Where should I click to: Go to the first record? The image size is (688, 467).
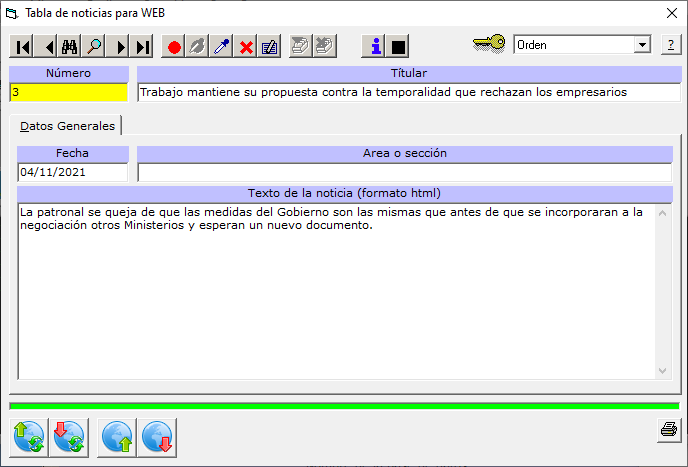[22, 47]
